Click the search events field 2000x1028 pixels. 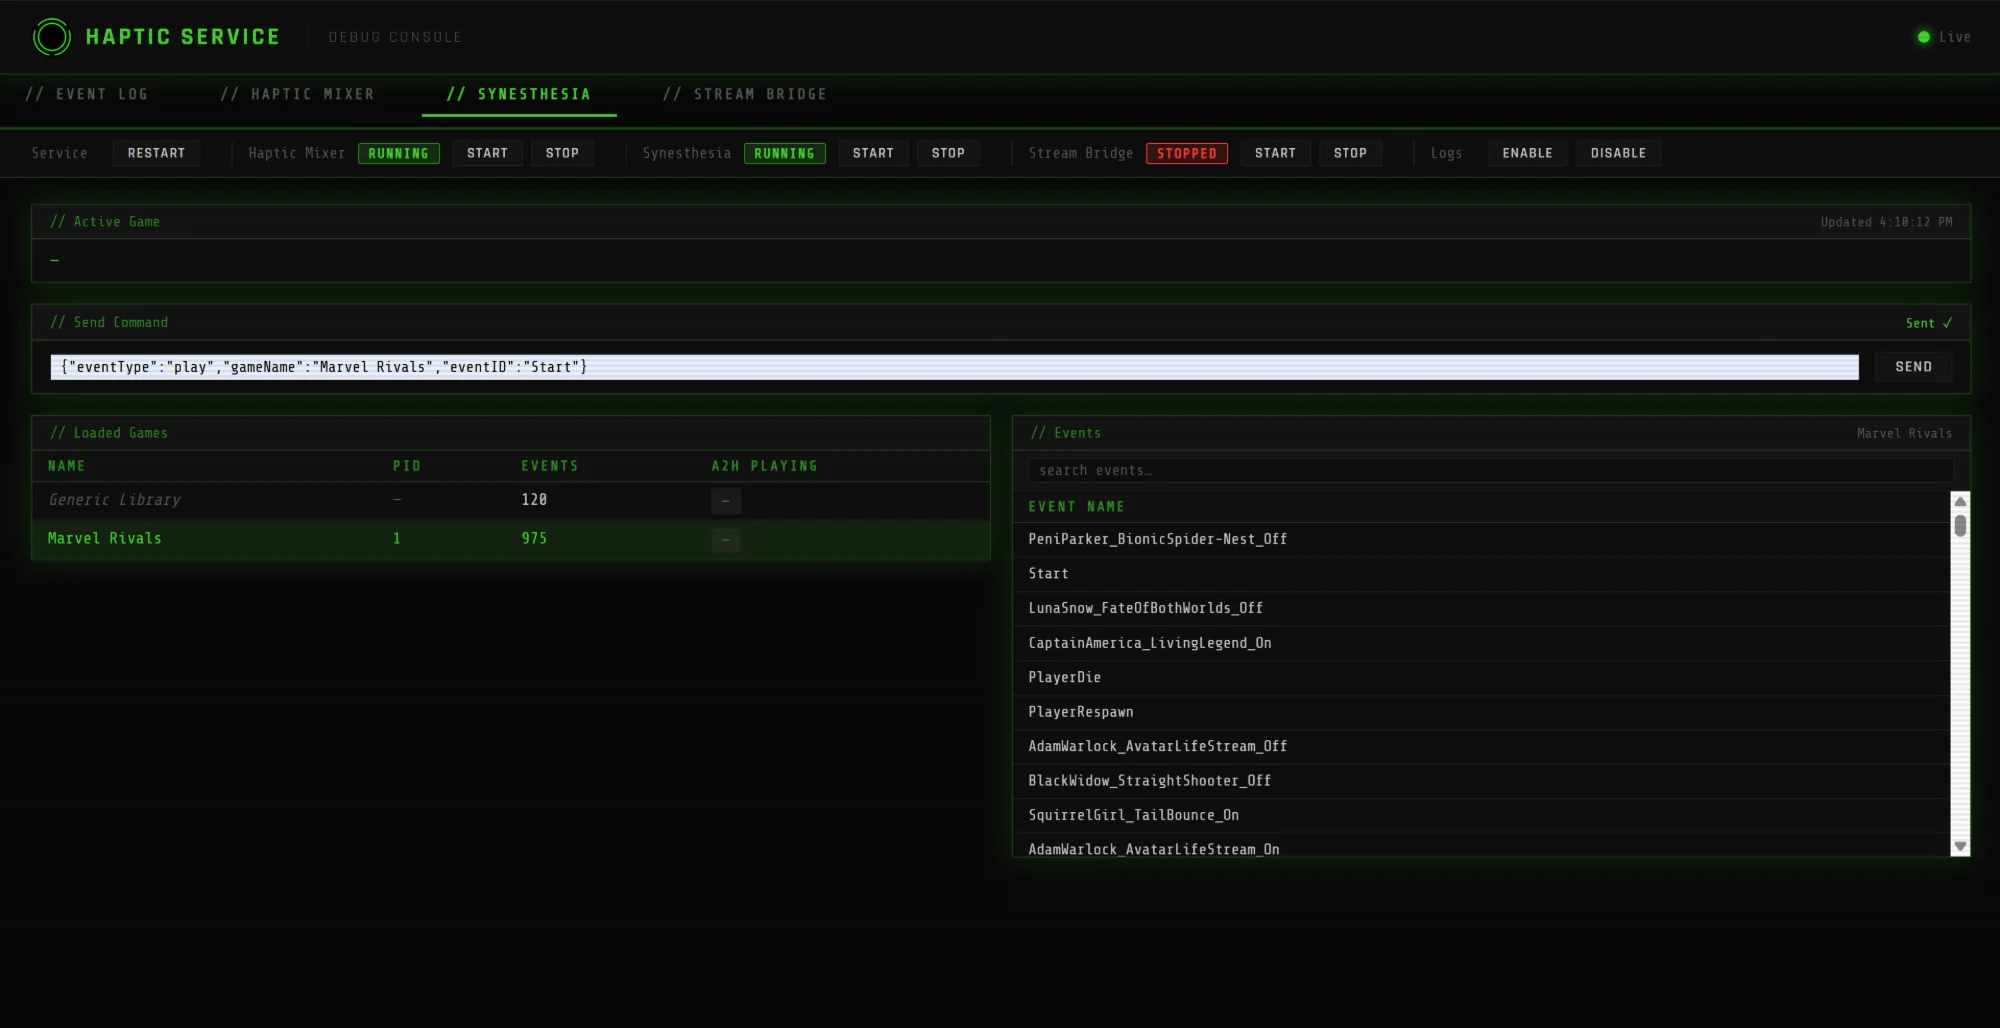1491,470
